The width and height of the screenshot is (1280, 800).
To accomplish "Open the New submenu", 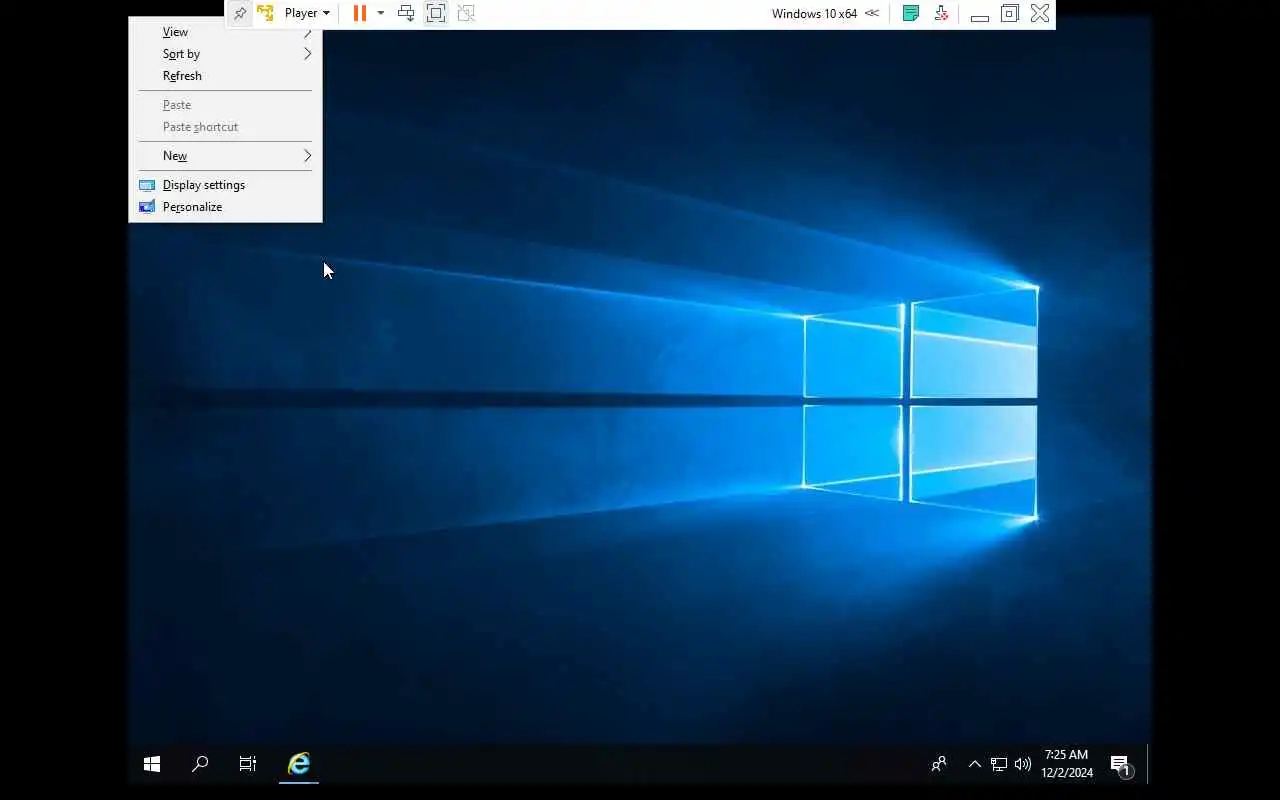I will coord(225,156).
